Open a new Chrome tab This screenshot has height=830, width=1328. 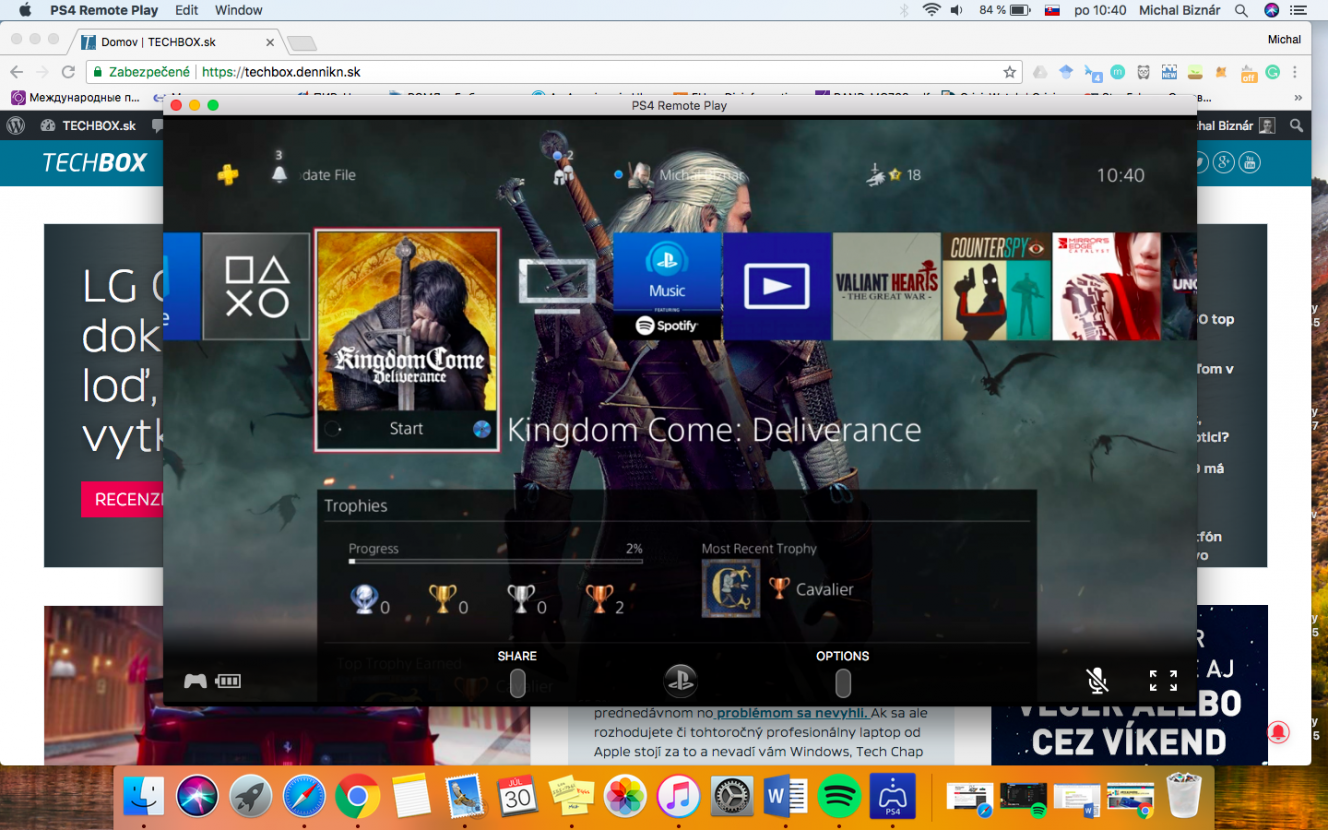pos(301,43)
